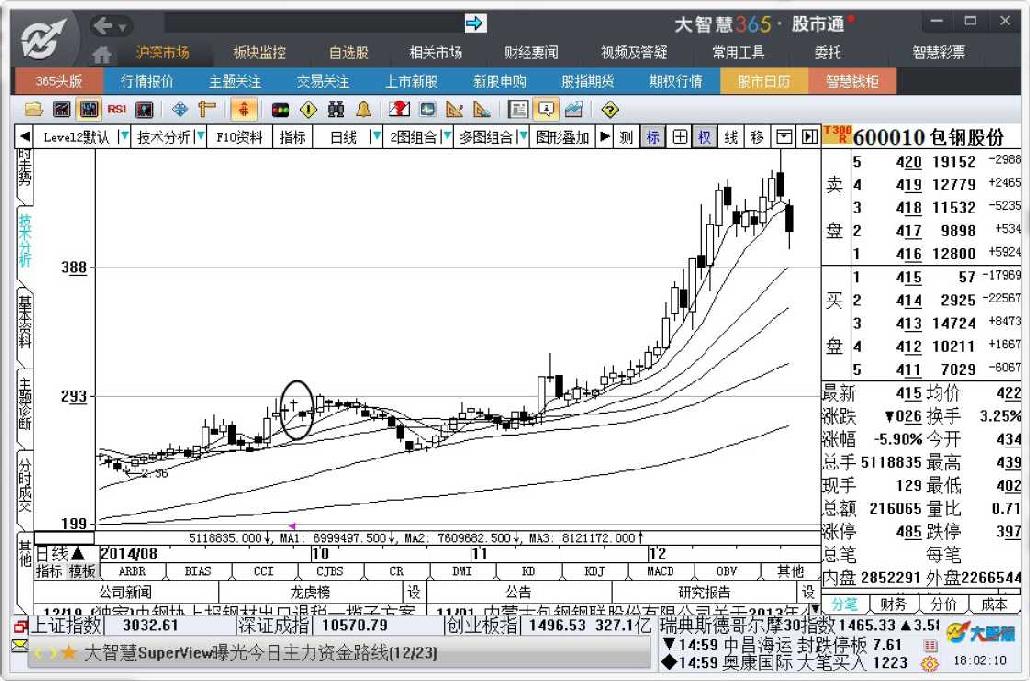Click the home icon near the logo
The image size is (1030, 681).
(101, 54)
